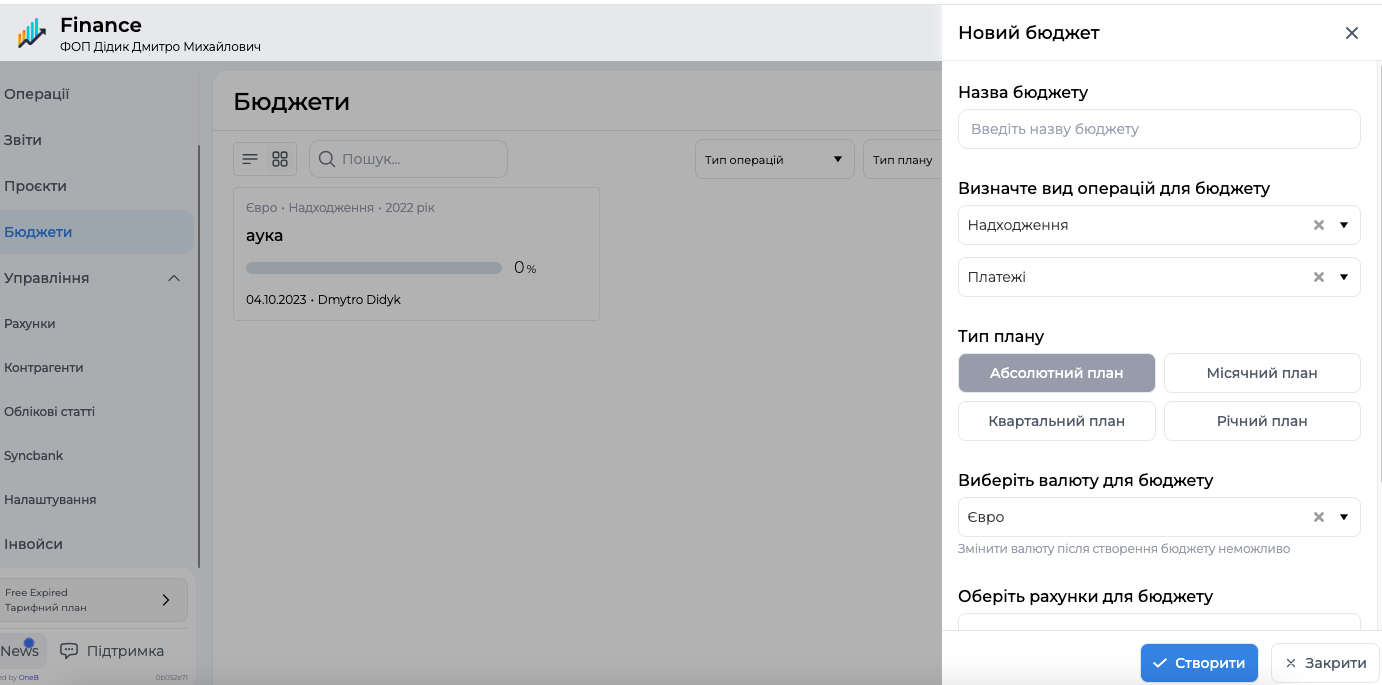Screen dimensions: 1382x685
Task: Click Євро • Надходження • 2022 рік label
Action: click(340, 208)
